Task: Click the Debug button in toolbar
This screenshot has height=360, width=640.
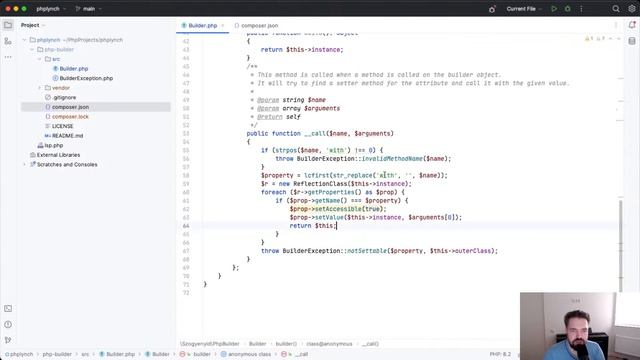Action: [x=567, y=9]
